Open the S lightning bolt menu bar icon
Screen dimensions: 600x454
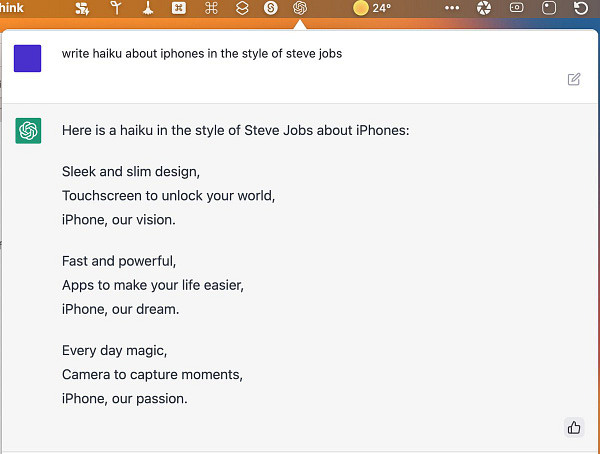(x=82, y=8)
